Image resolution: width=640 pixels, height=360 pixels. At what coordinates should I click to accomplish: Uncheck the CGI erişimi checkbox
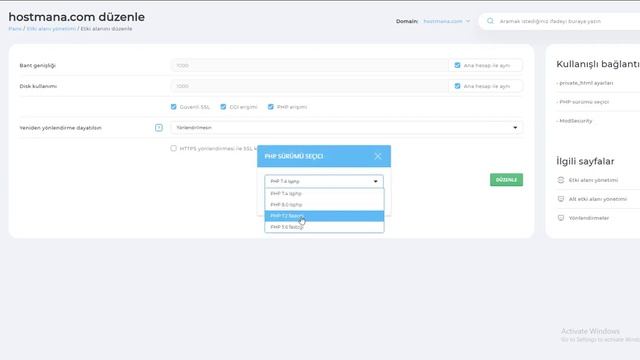click(223, 107)
